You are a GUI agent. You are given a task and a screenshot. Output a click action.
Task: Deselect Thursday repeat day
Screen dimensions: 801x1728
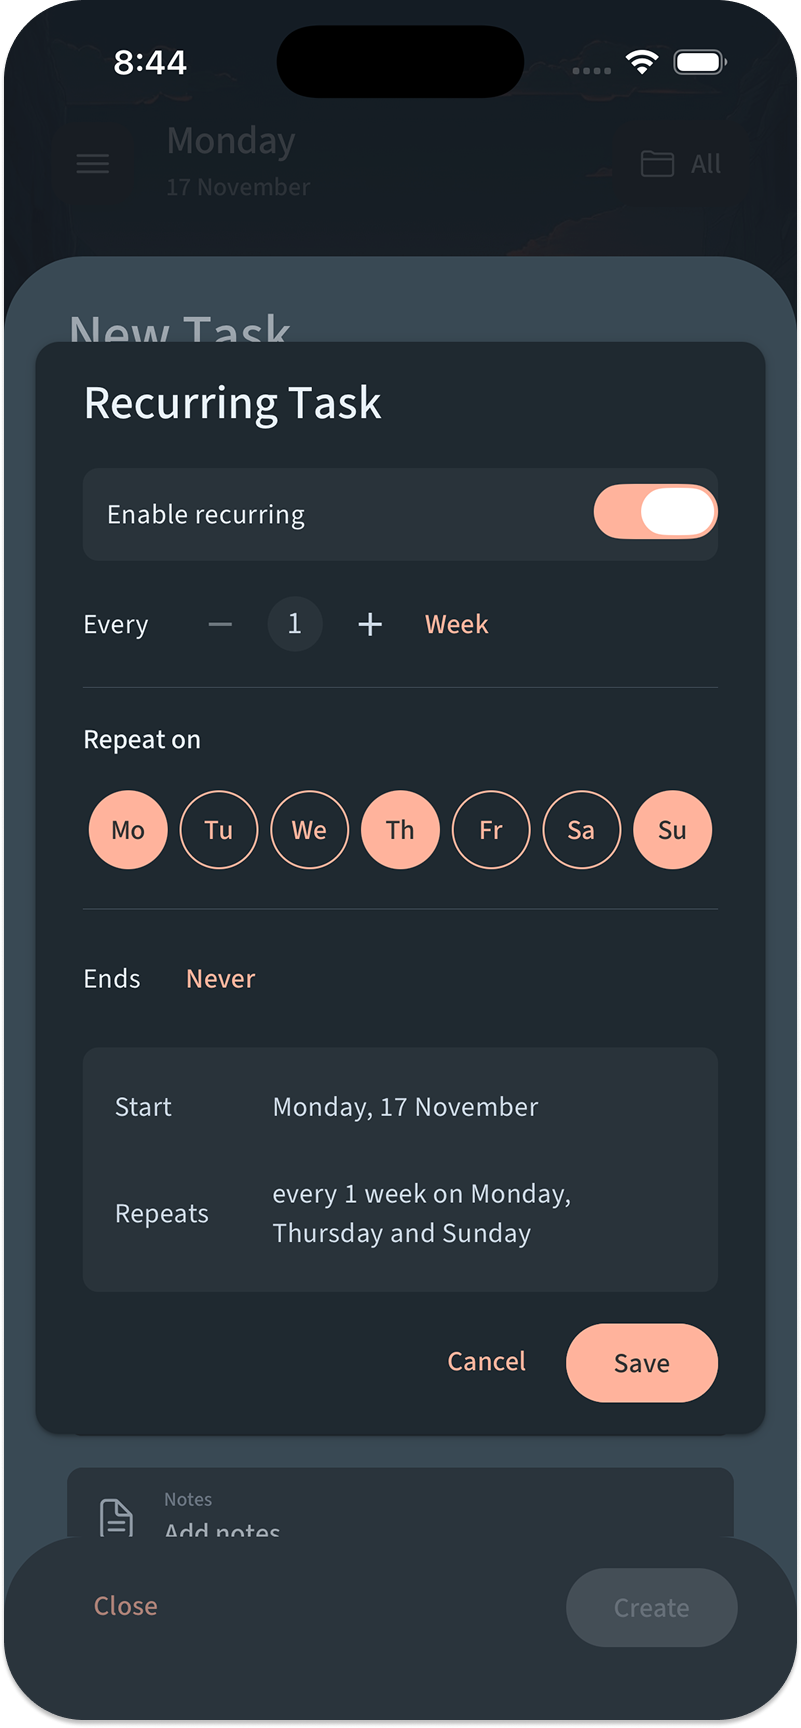[x=400, y=829]
